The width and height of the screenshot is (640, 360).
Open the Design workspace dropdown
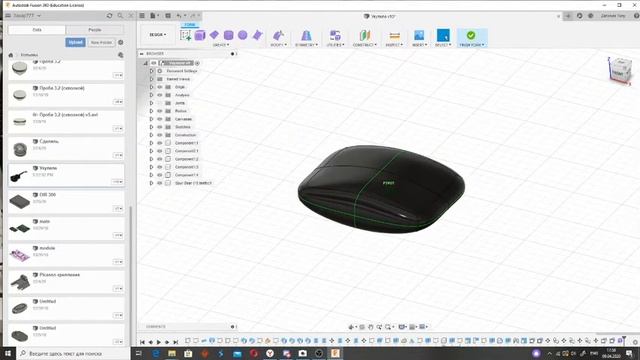point(158,35)
